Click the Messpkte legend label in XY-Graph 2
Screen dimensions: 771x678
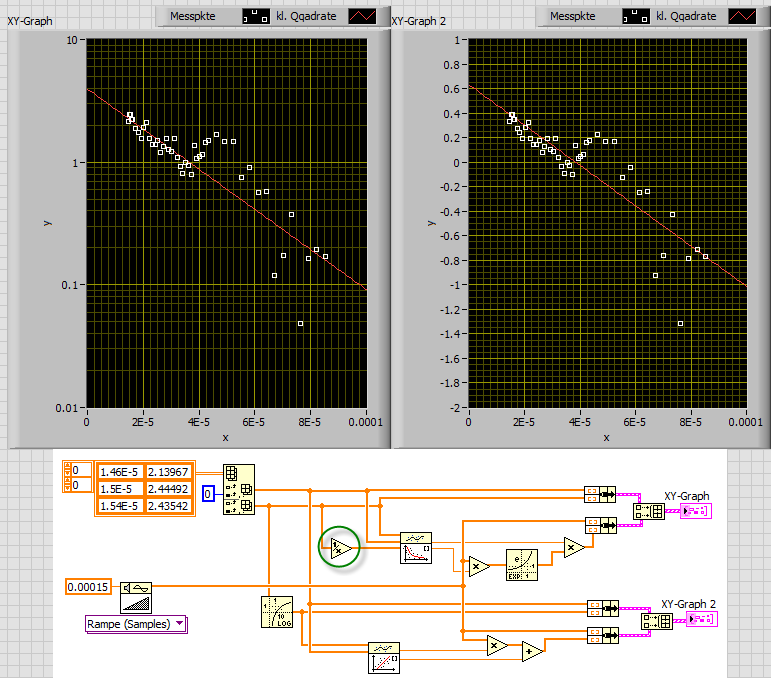(x=573, y=16)
